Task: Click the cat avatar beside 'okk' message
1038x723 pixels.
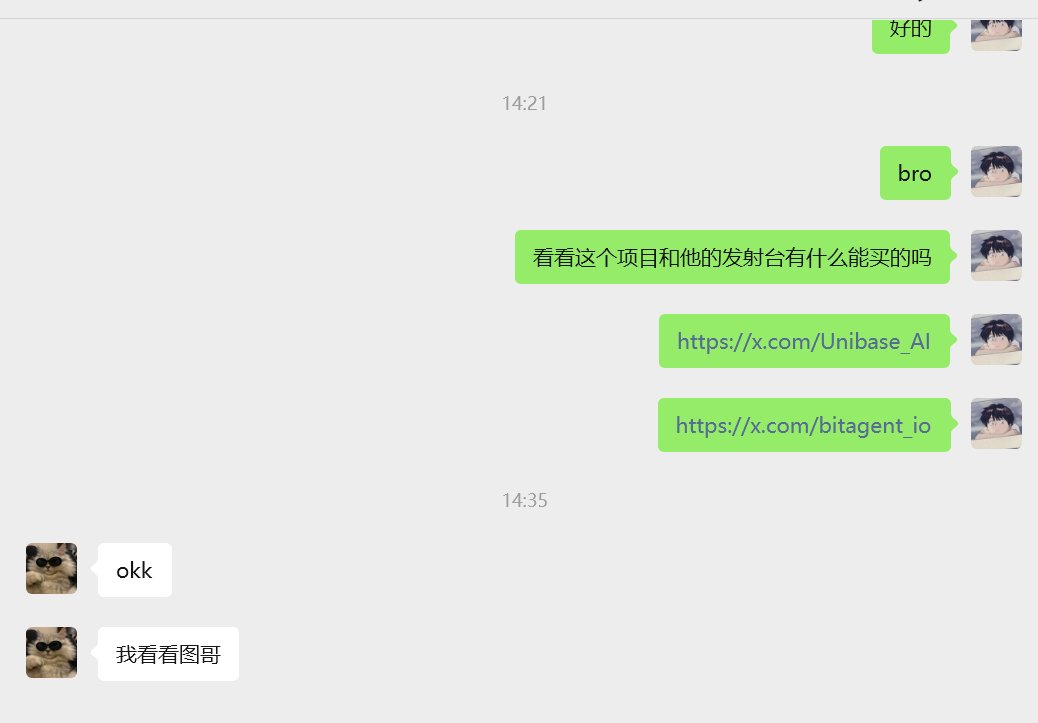Action: (x=52, y=569)
